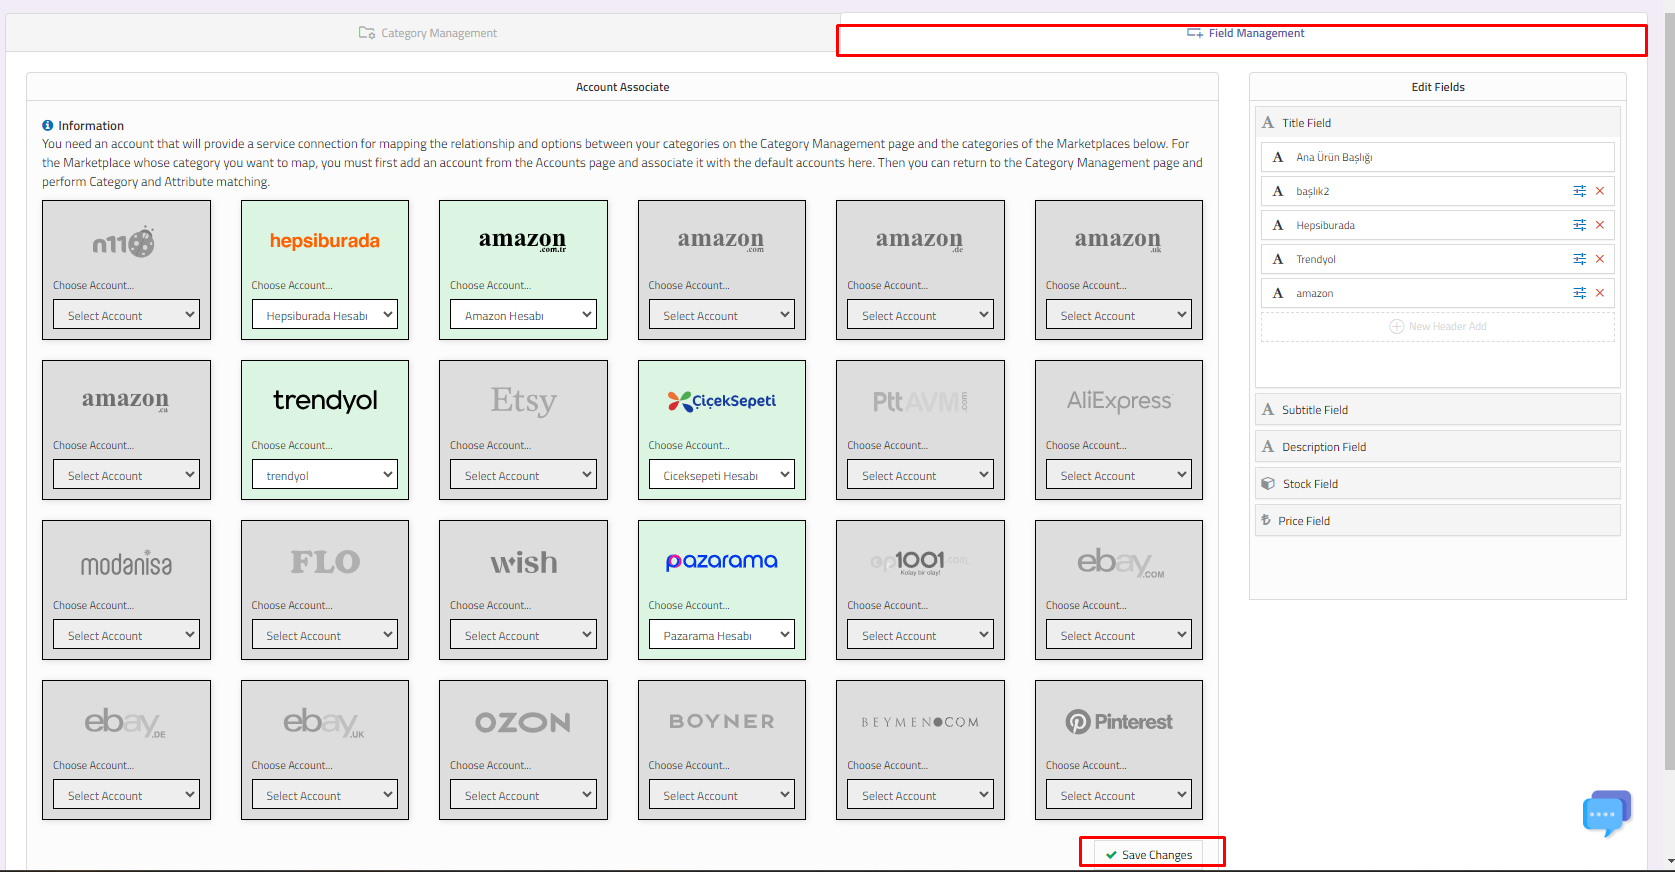
Task: Delete the Hepsiburada title field
Action: 1600,225
